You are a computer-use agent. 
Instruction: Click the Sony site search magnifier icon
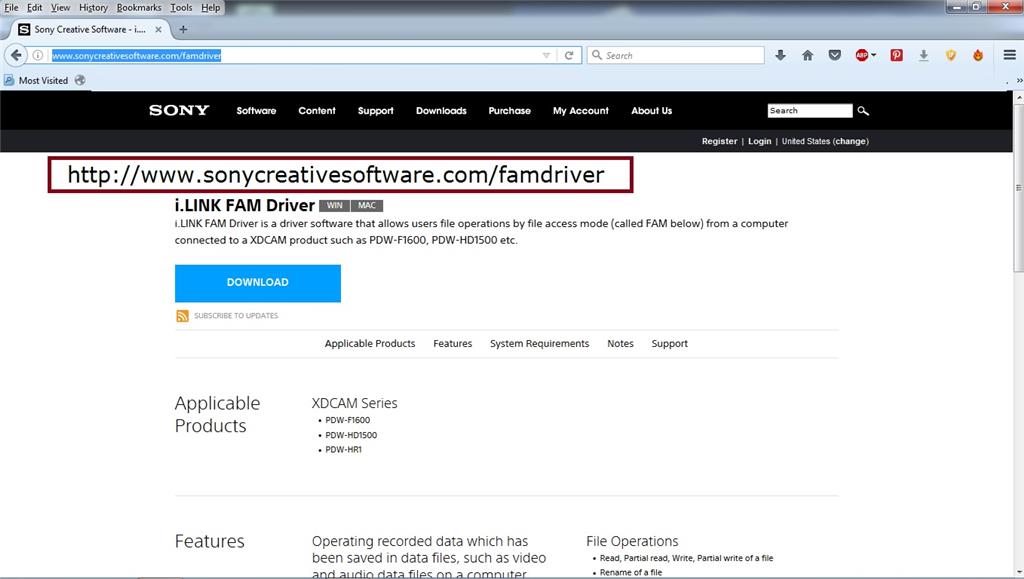pos(863,111)
